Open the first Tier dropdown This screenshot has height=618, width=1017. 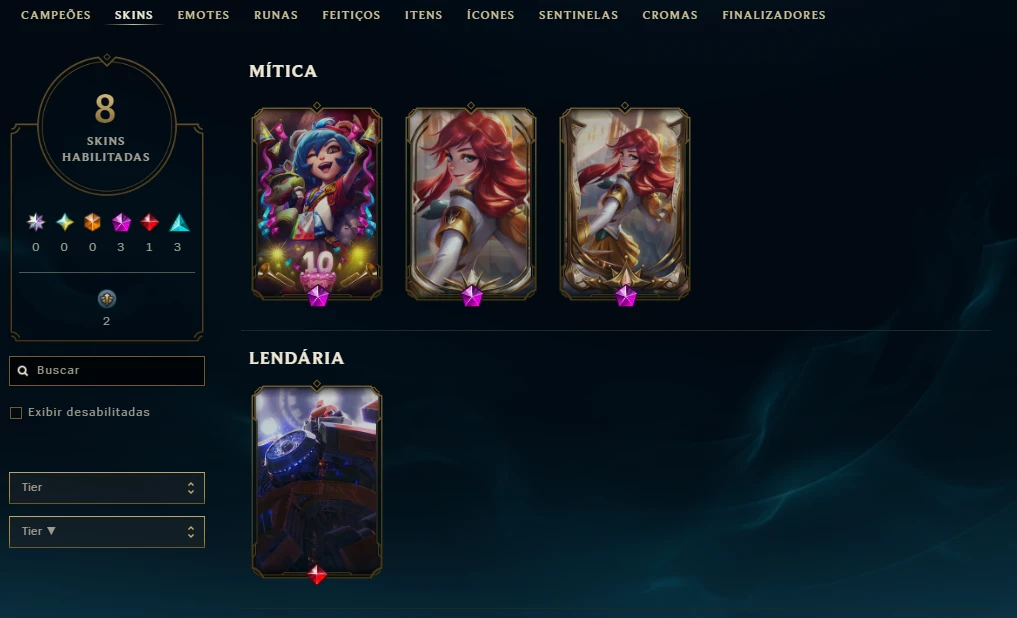pyautogui.click(x=107, y=488)
